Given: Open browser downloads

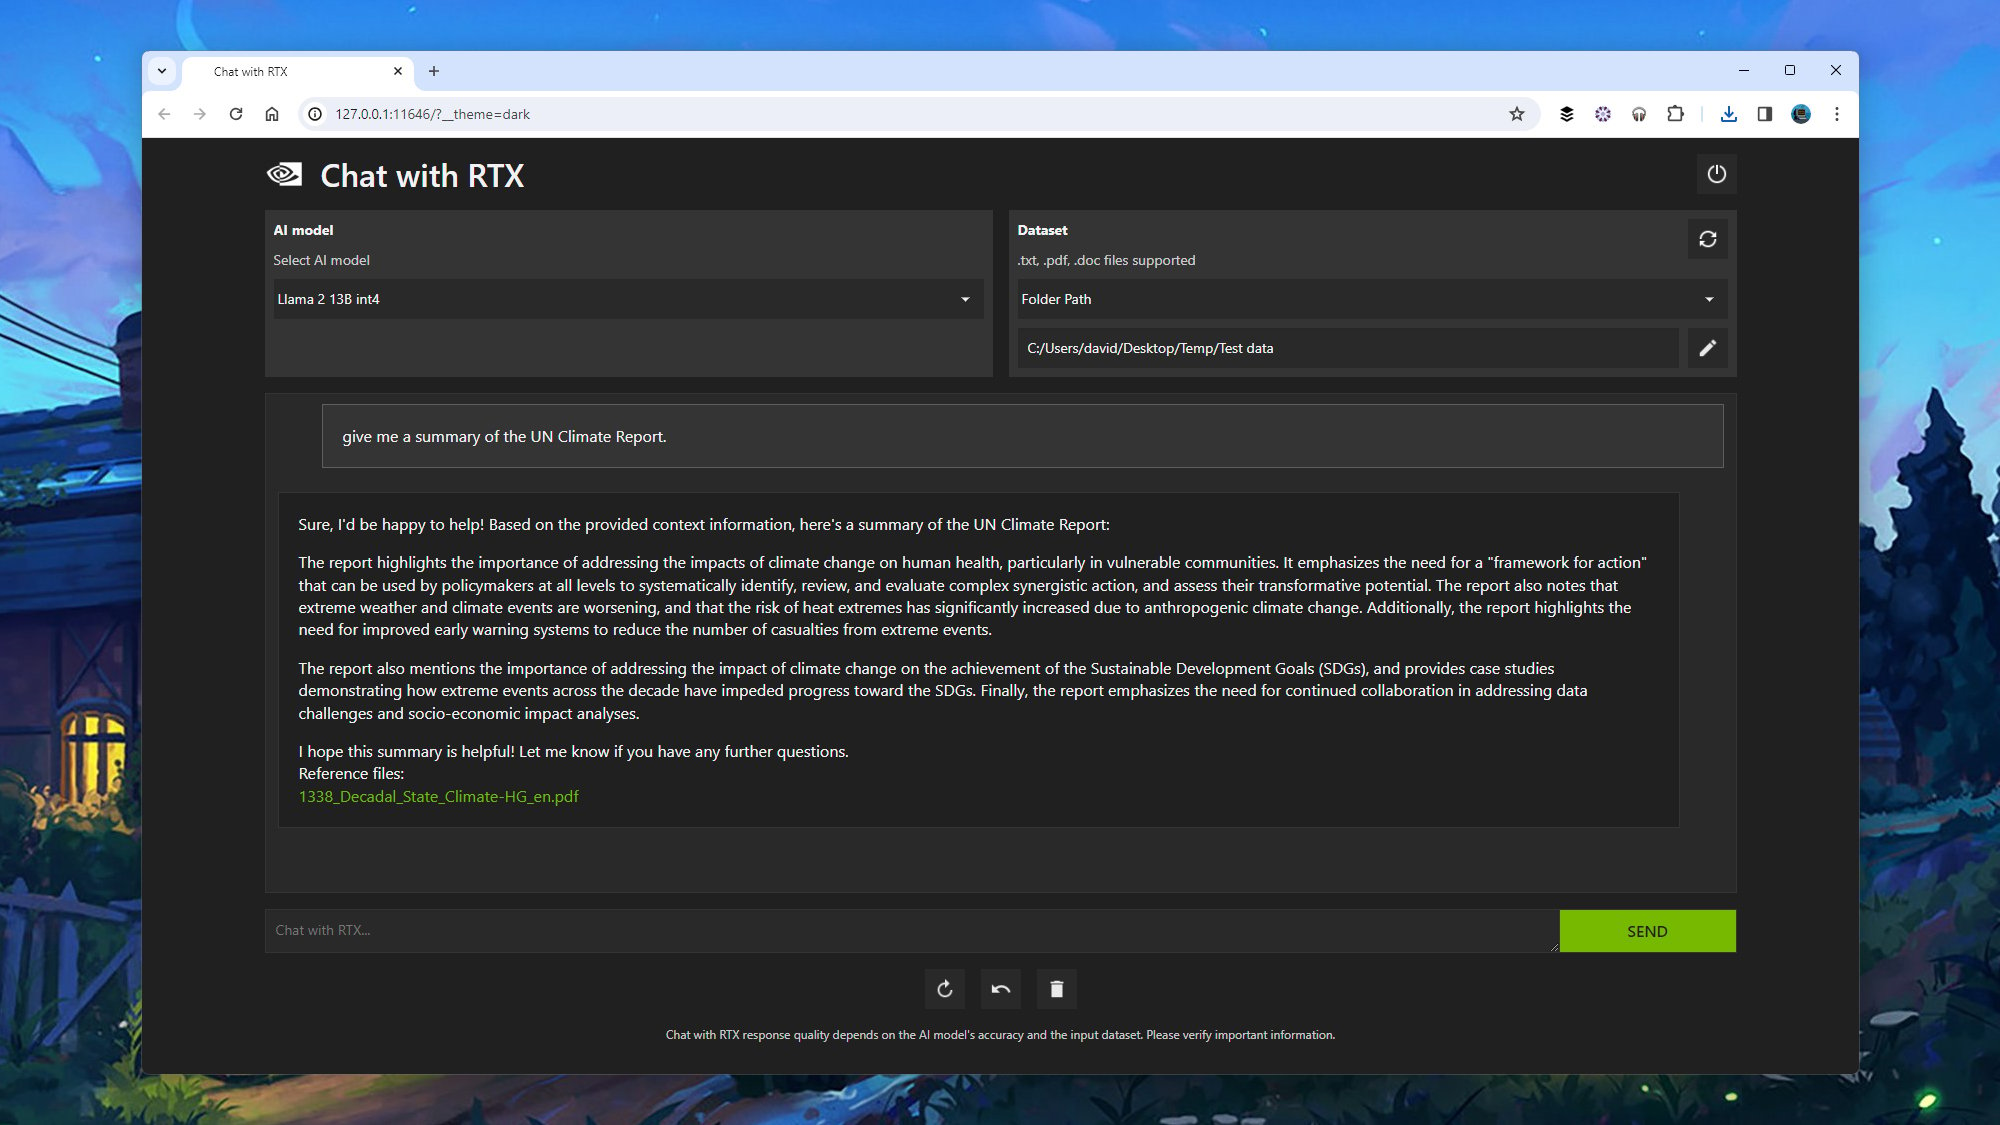Looking at the screenshot, I should (x=1728, y=114).
